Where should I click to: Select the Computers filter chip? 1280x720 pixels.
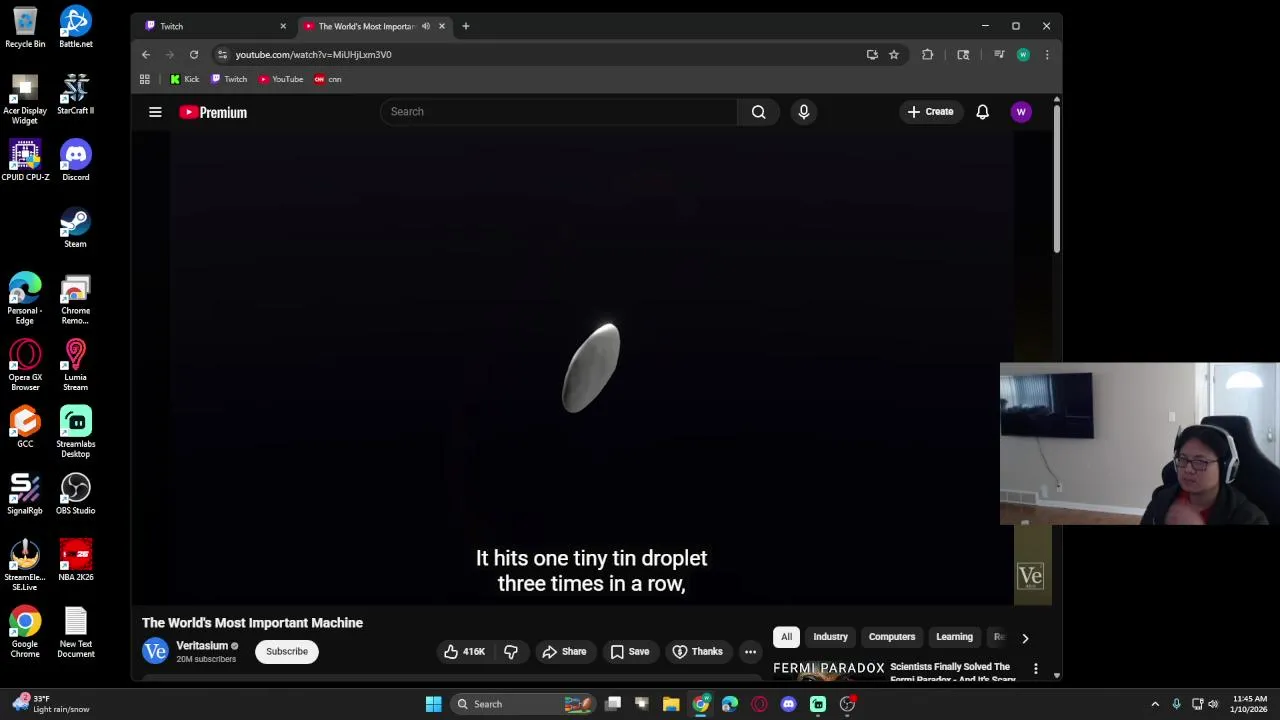pos(892,637)
